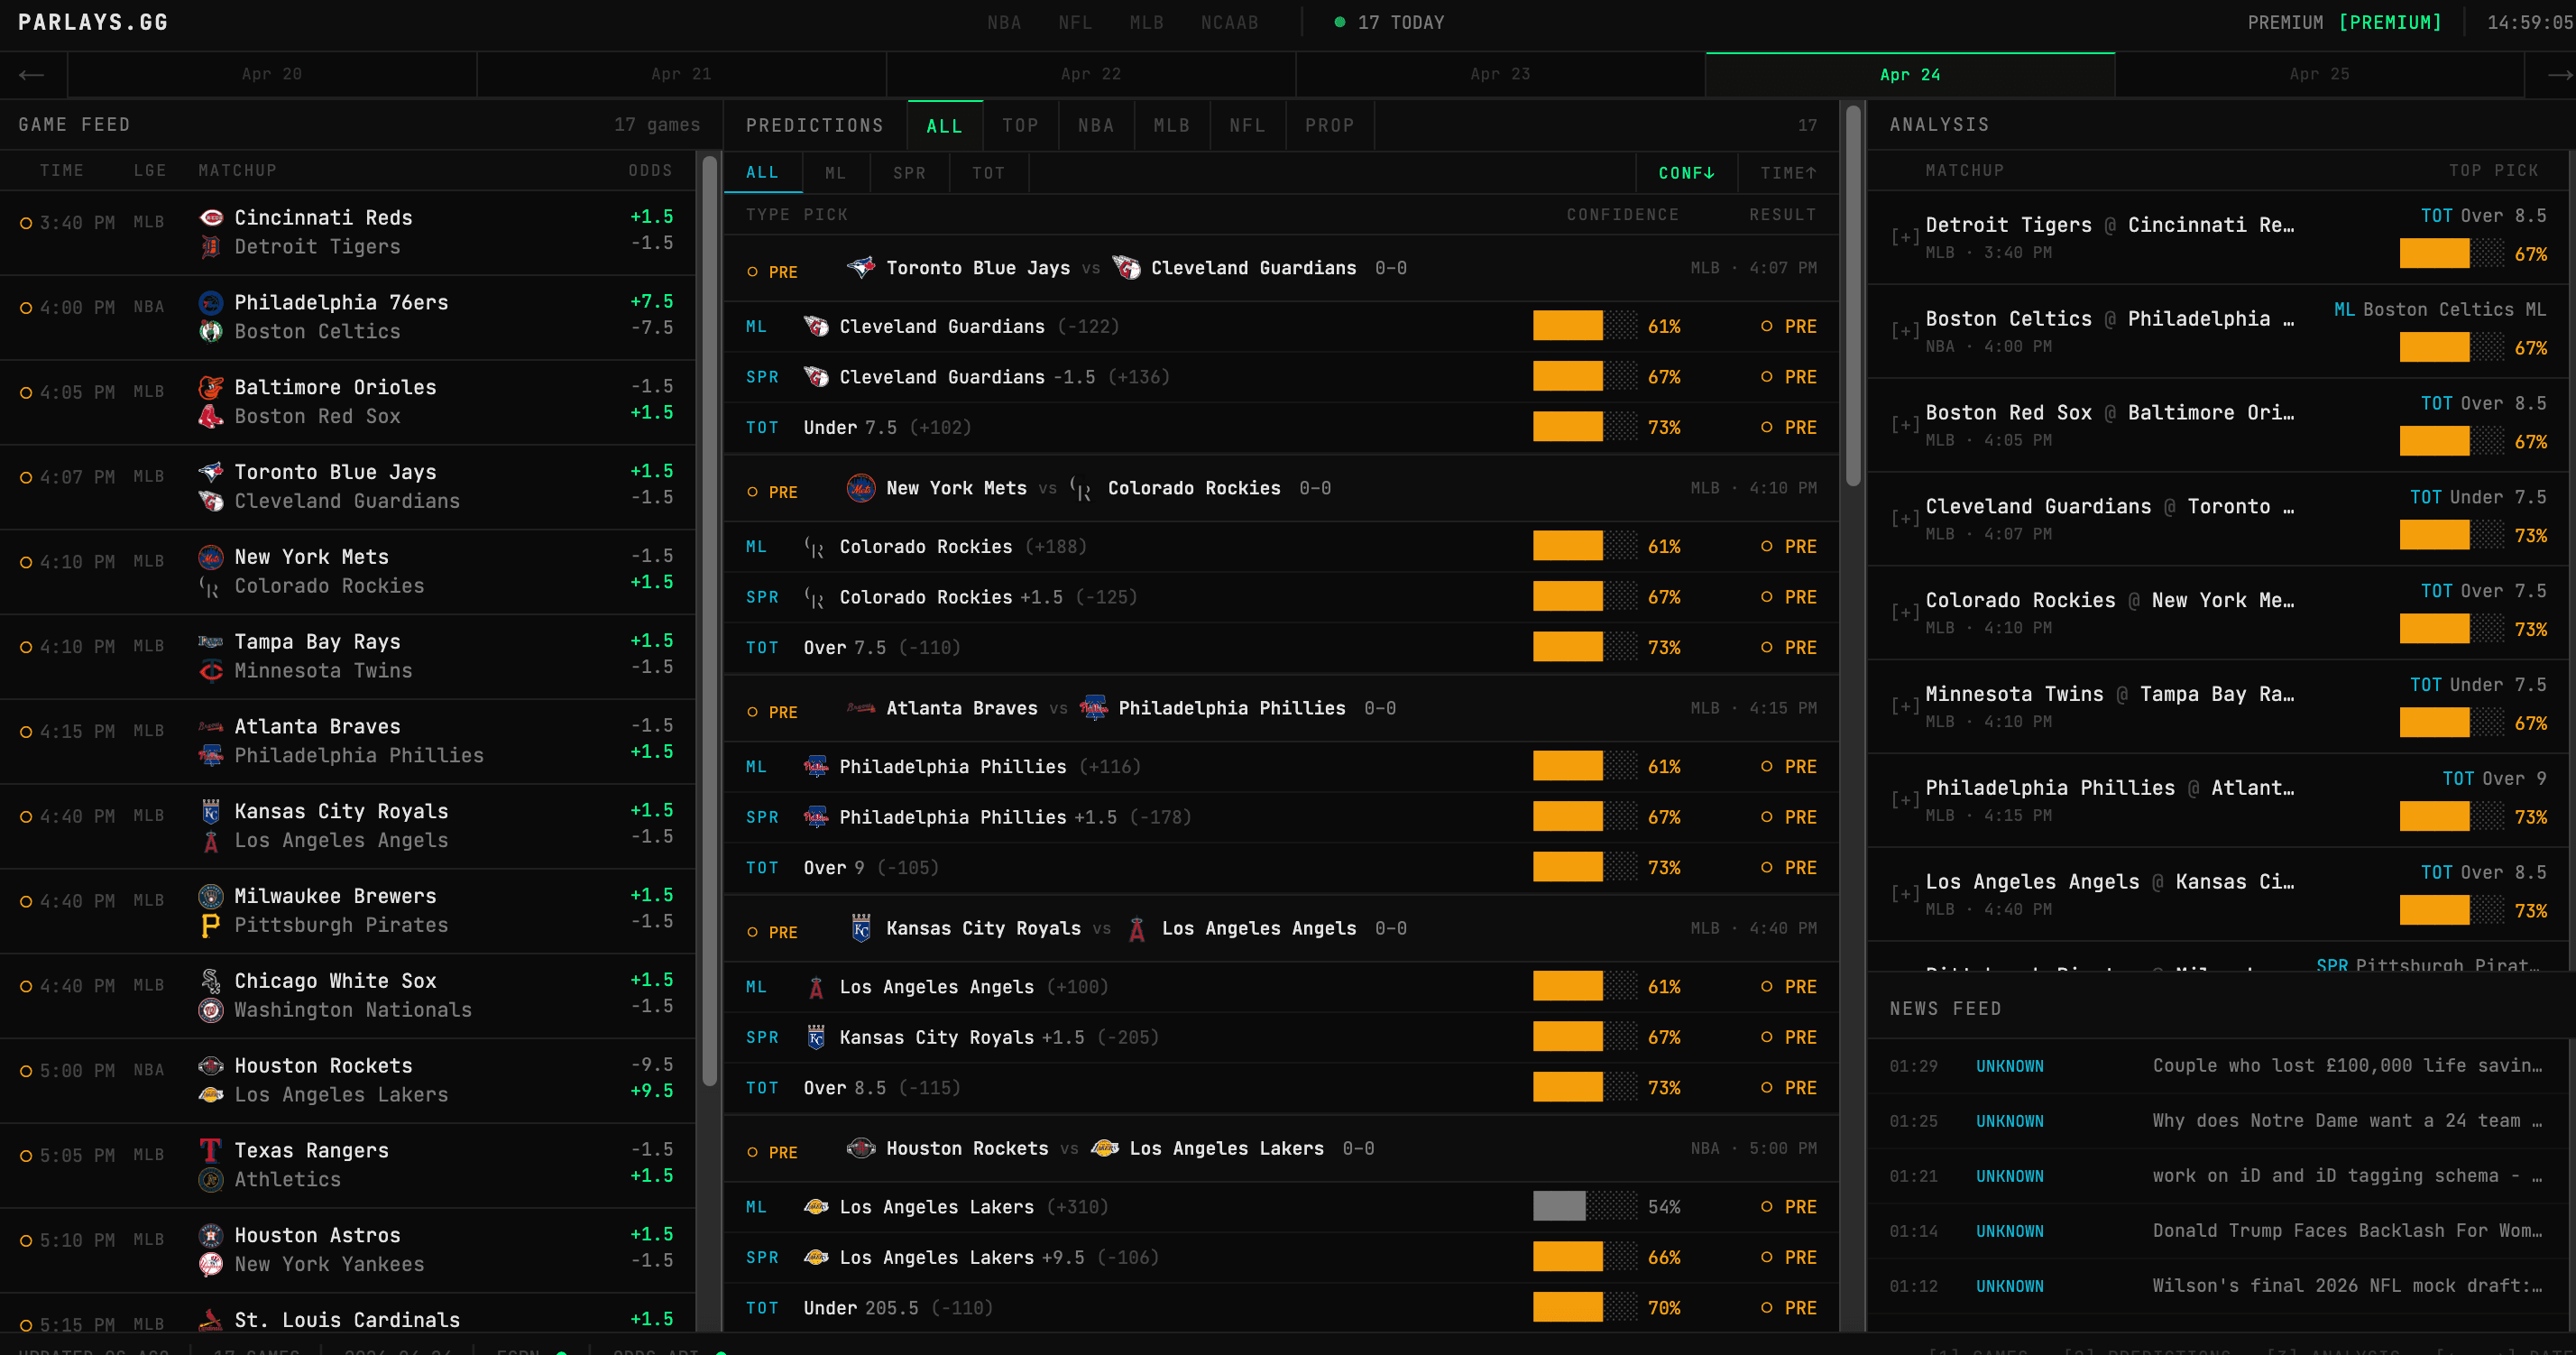Filter predictions to ML picks only
Screen dimensions: 2576x1355
(x=836, y=173)
